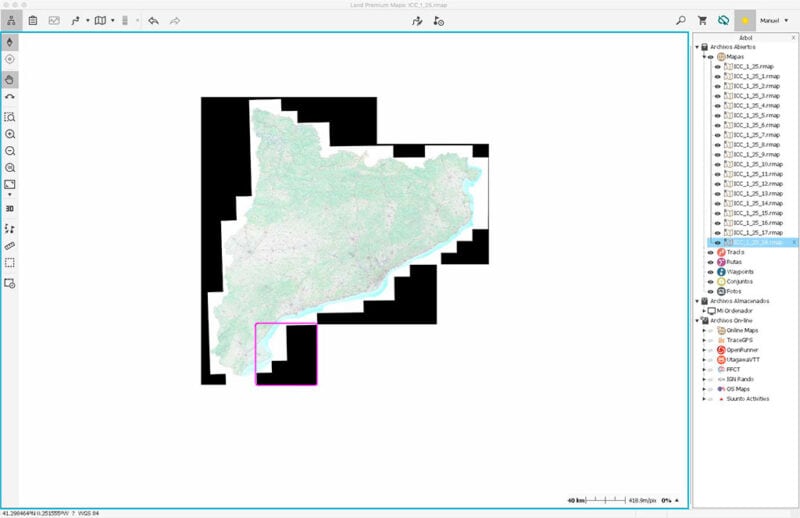Open the maps icon dropdown arrow
The width and height of the screenshot is (800, 518).
(x=113, y=21)
